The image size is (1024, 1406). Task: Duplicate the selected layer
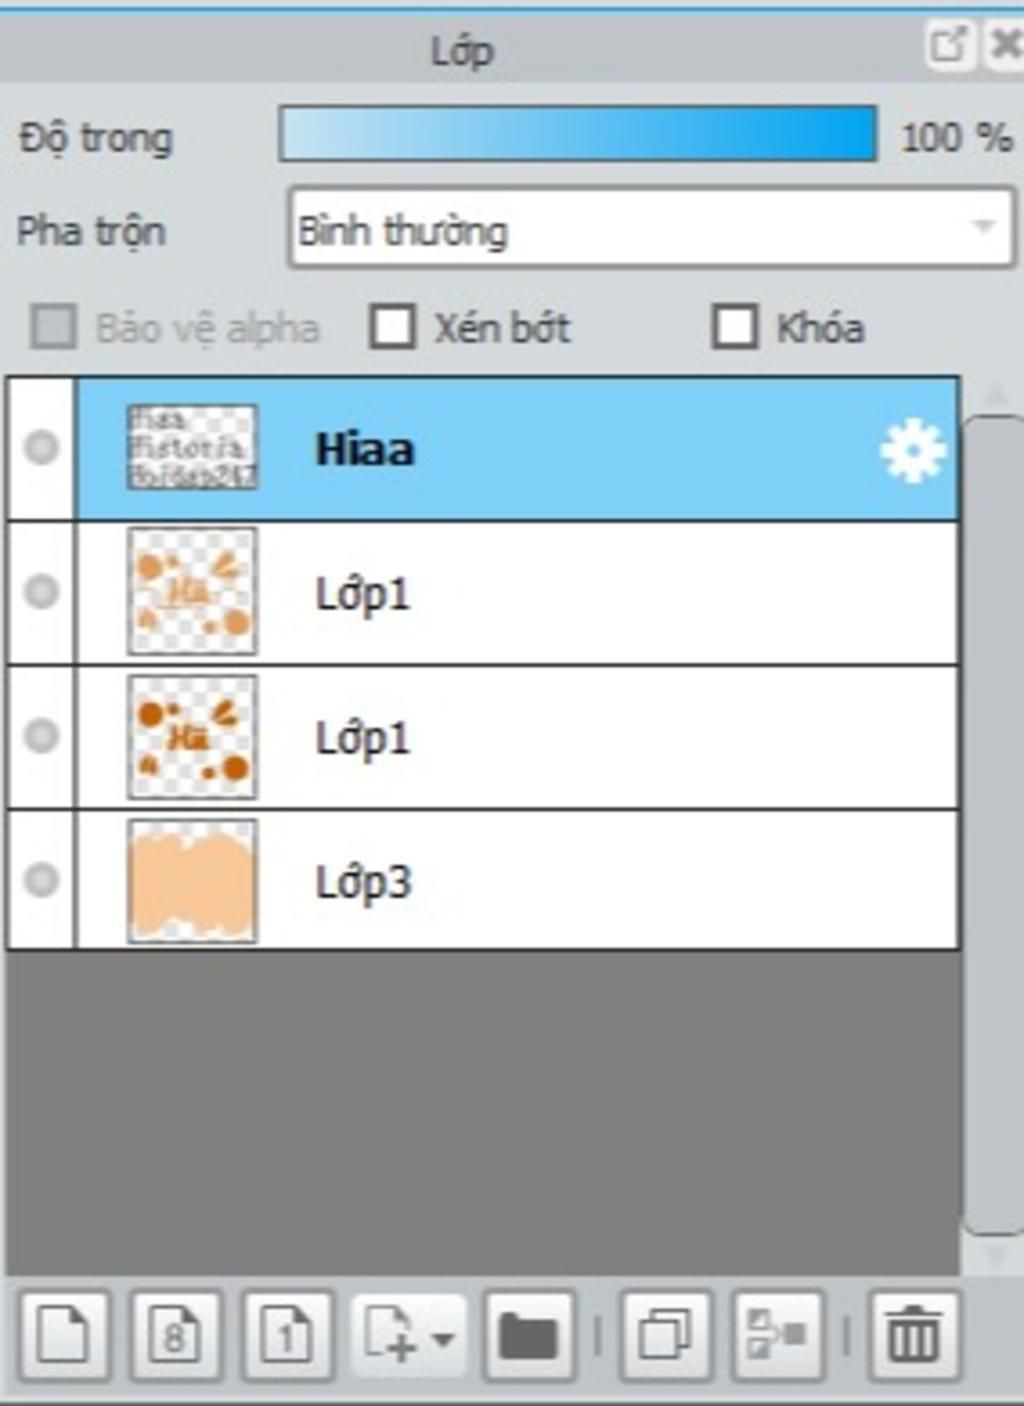coord(665,1336)
